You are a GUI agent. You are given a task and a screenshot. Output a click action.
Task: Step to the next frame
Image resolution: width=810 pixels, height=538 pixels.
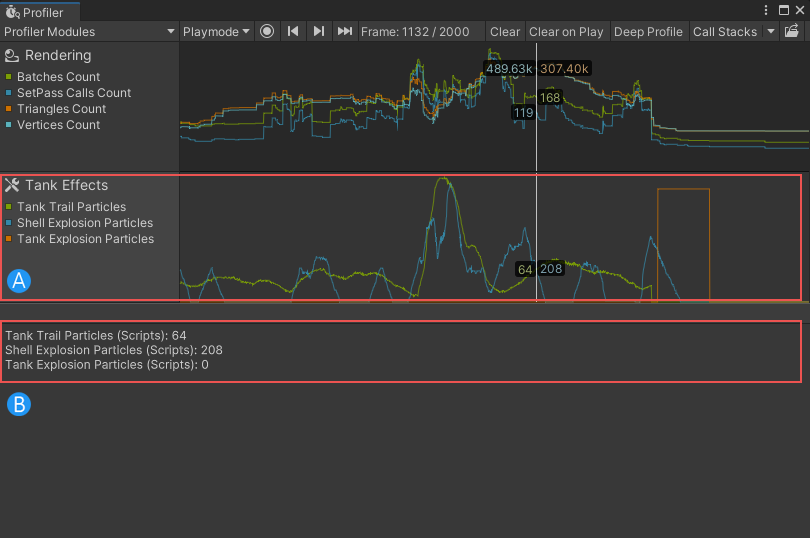tap(319, 31)
